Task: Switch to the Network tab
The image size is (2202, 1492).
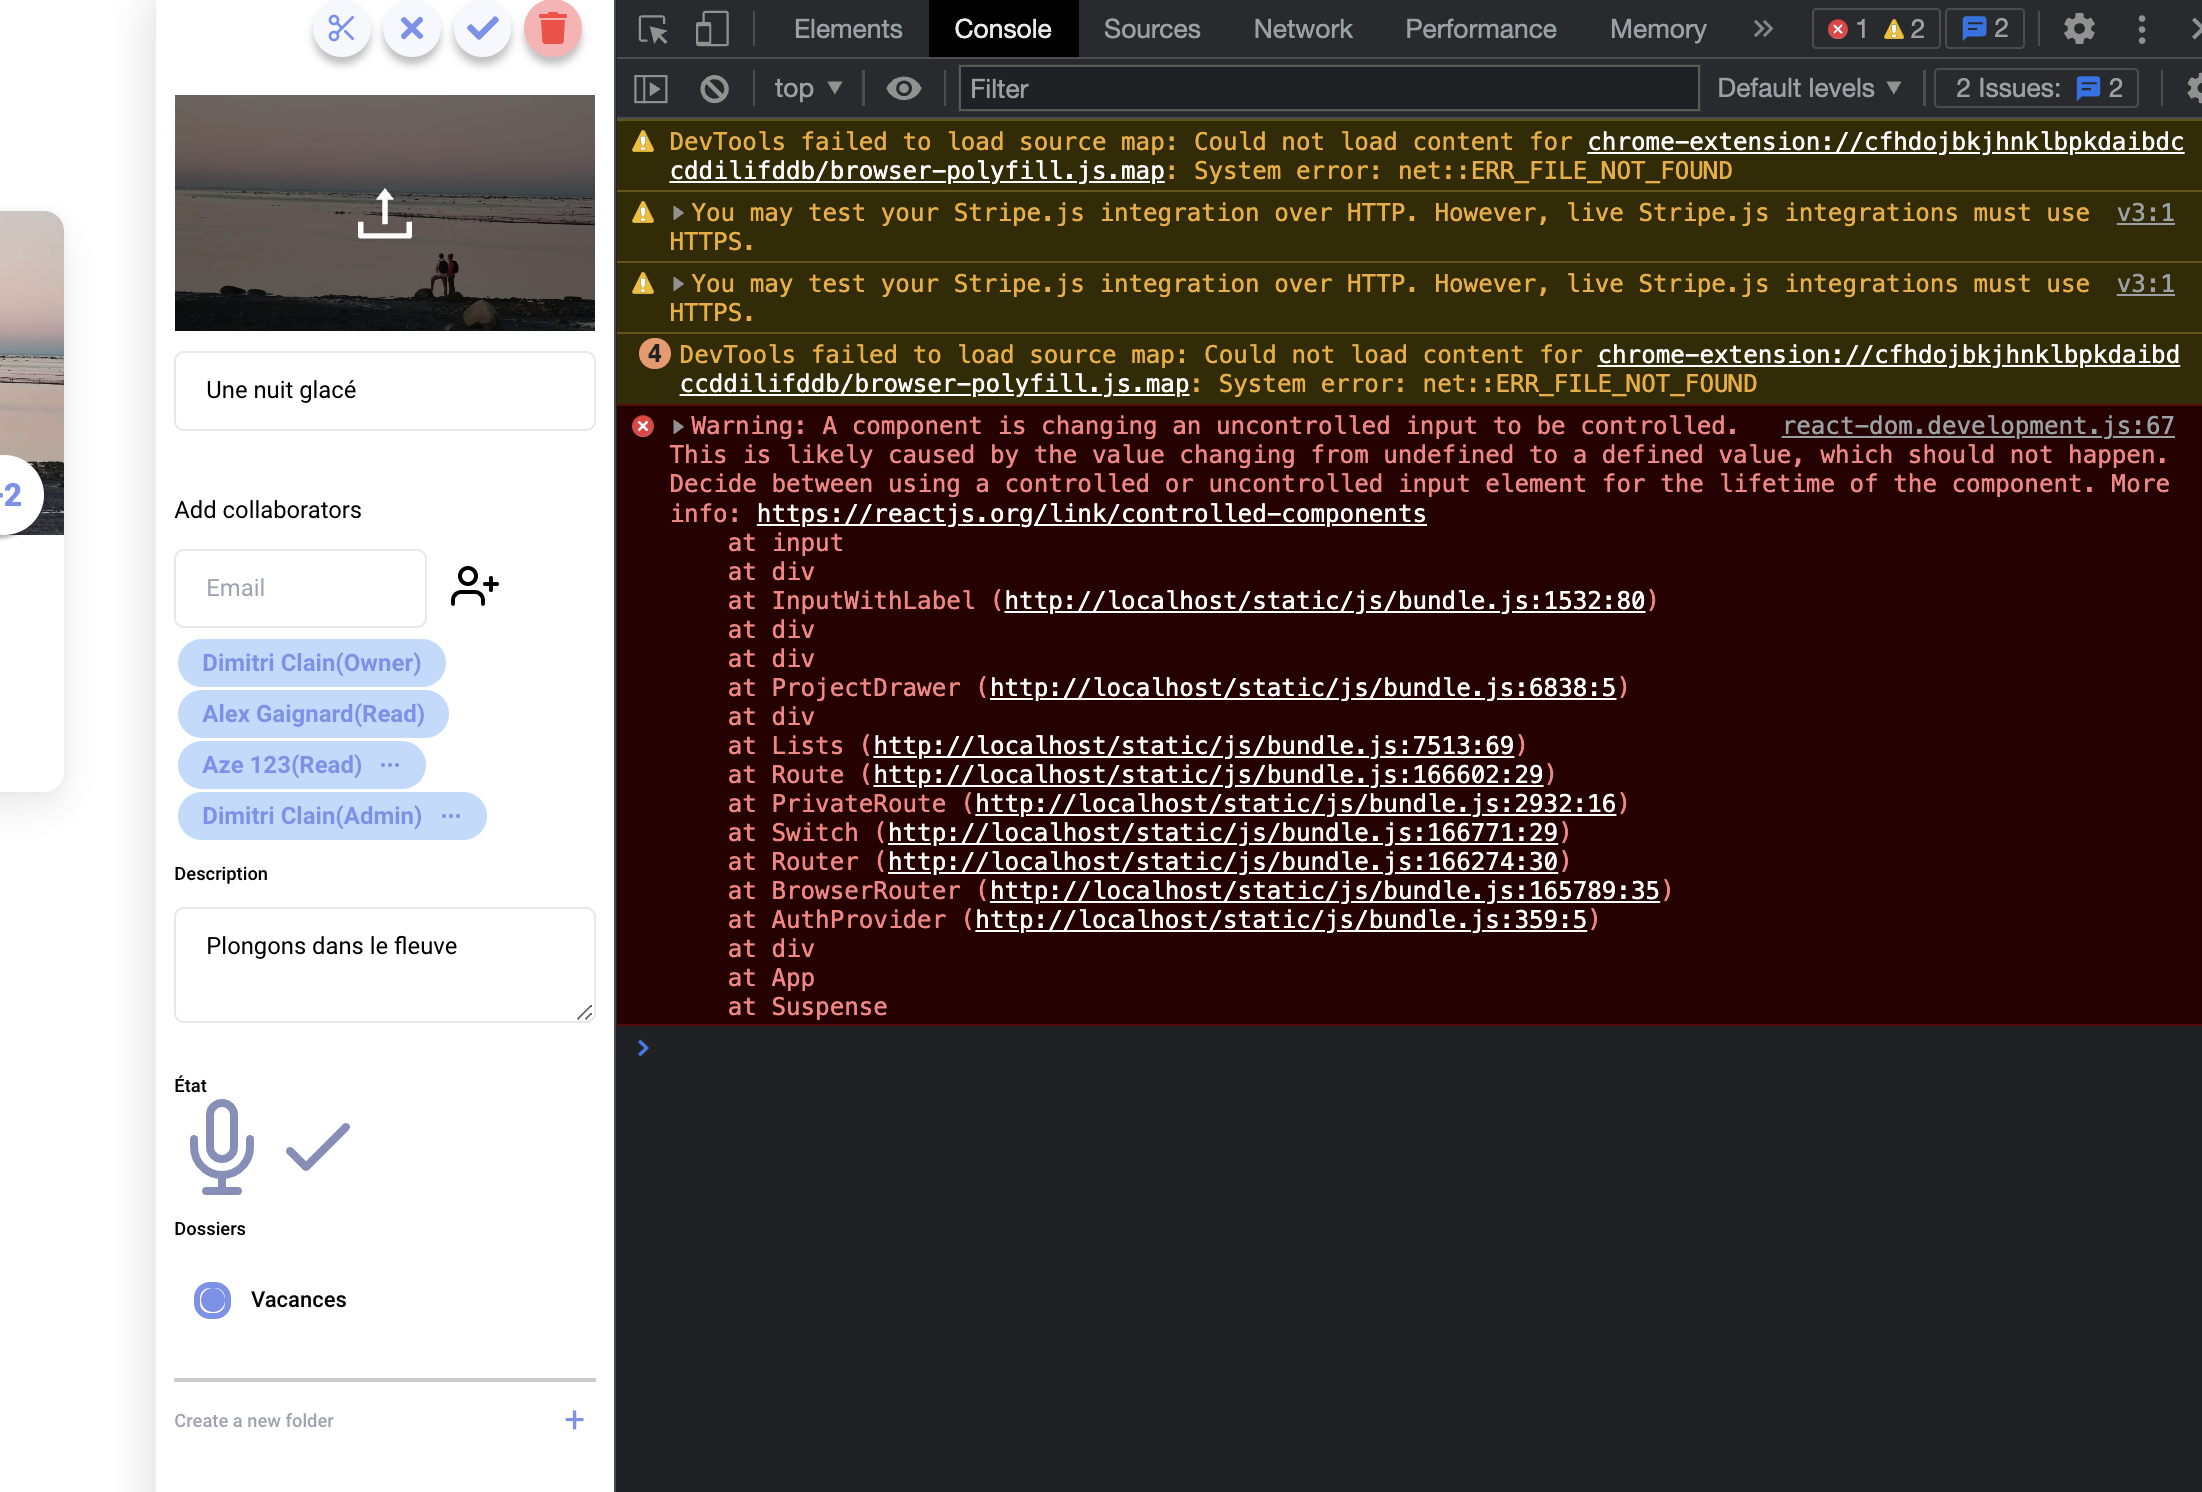Action: (1302, 29)
